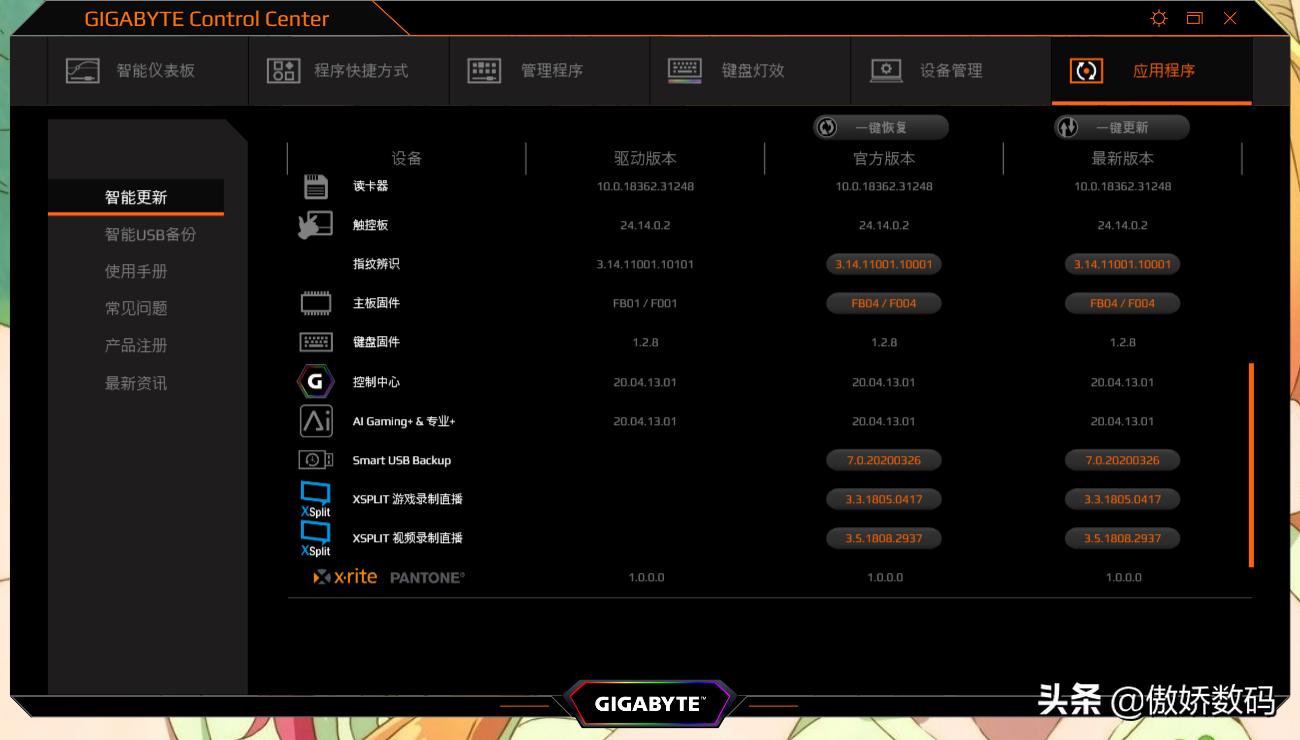Click the hexagonal G Control Center icon
Viewport: 1300px width, 740px height.
tap(316, 381)
